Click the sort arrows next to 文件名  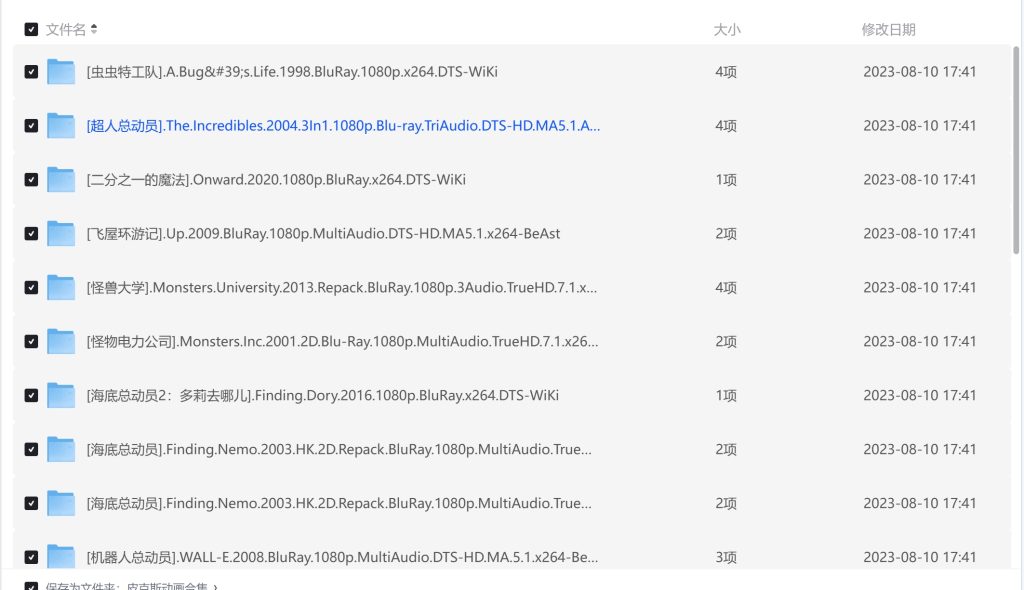94,29
